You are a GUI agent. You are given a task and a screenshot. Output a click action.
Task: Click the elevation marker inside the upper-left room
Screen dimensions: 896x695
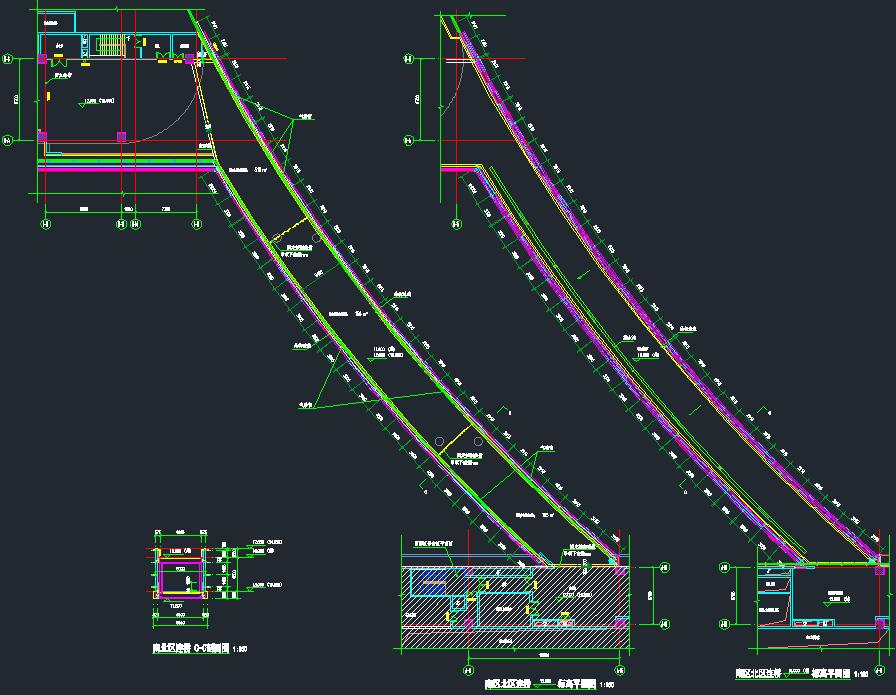(x=98, y=102)
